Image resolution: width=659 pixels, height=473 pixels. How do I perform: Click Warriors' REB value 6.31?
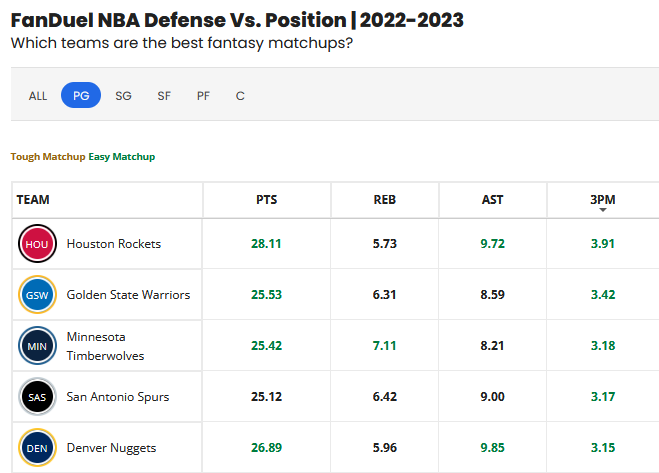(385, 295)
